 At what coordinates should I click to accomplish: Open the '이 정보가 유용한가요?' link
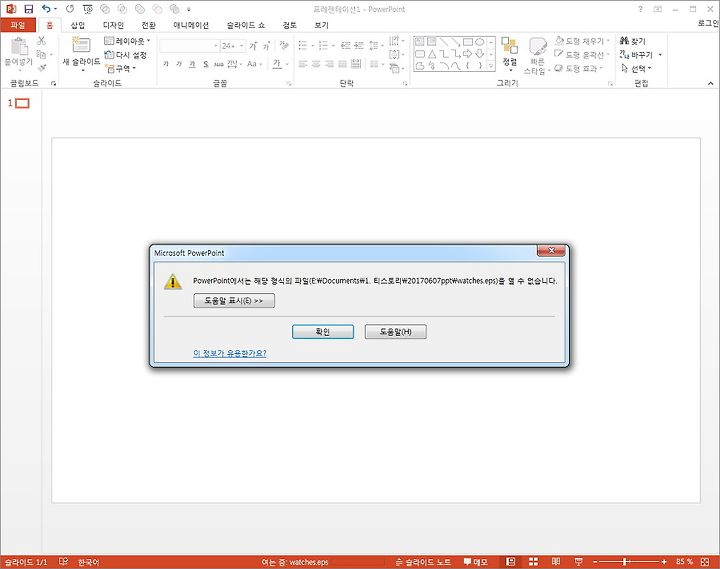pos(230,353)
